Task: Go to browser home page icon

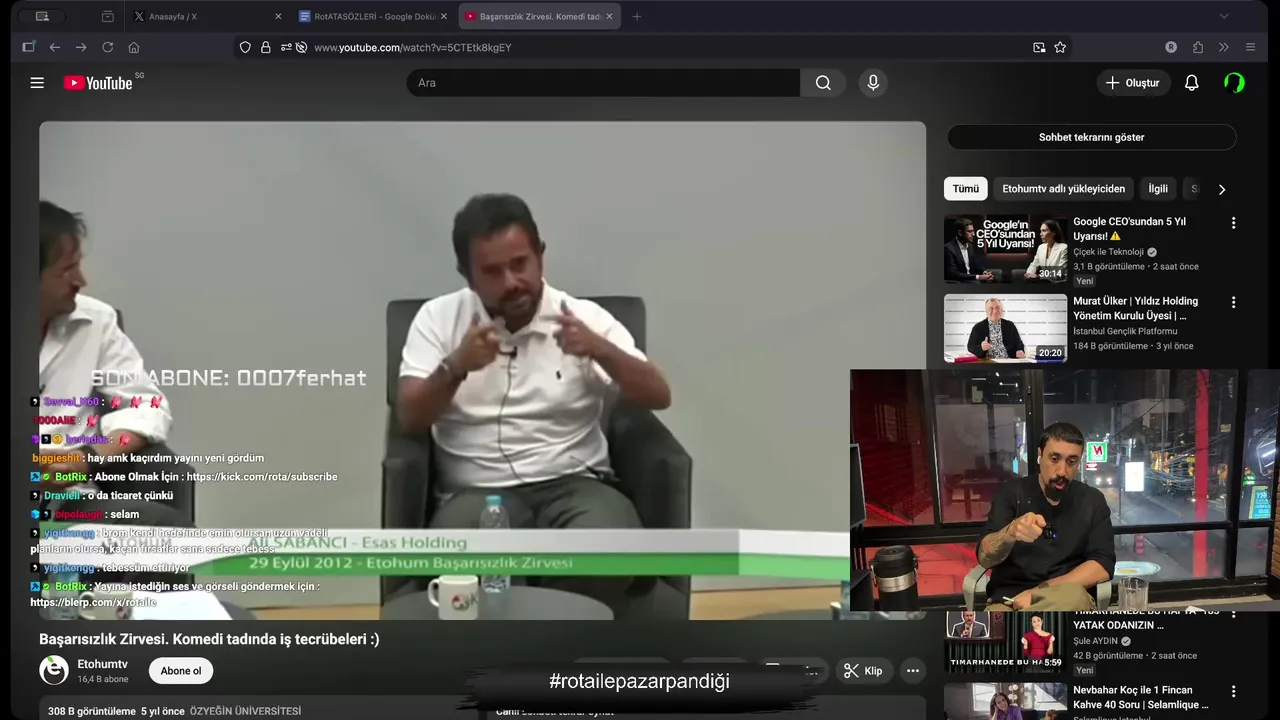Action: pyautogui.click(x=134, y=47)
